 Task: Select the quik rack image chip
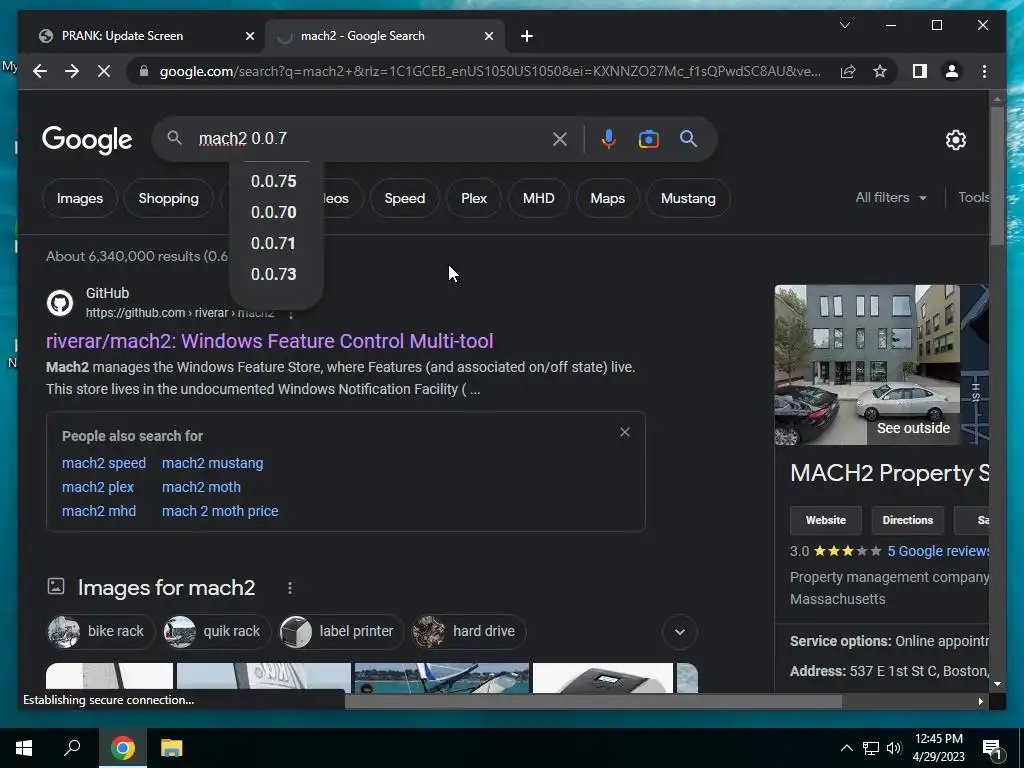[x=216, y=632]
